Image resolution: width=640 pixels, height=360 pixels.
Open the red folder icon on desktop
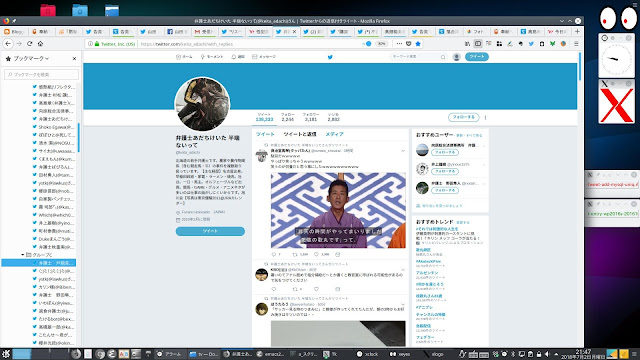(48, 10)
